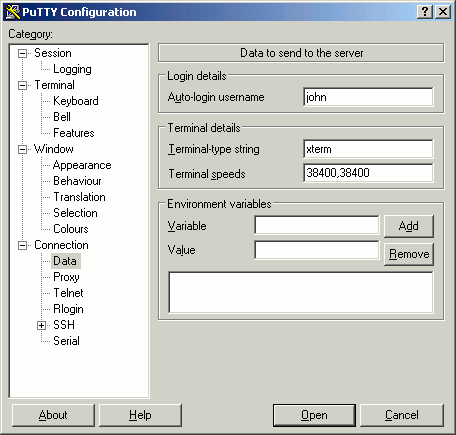Image resolution: width=456 pixels, height=435 pixels.
Task: Select the Data category item
Action: [65, 261]
